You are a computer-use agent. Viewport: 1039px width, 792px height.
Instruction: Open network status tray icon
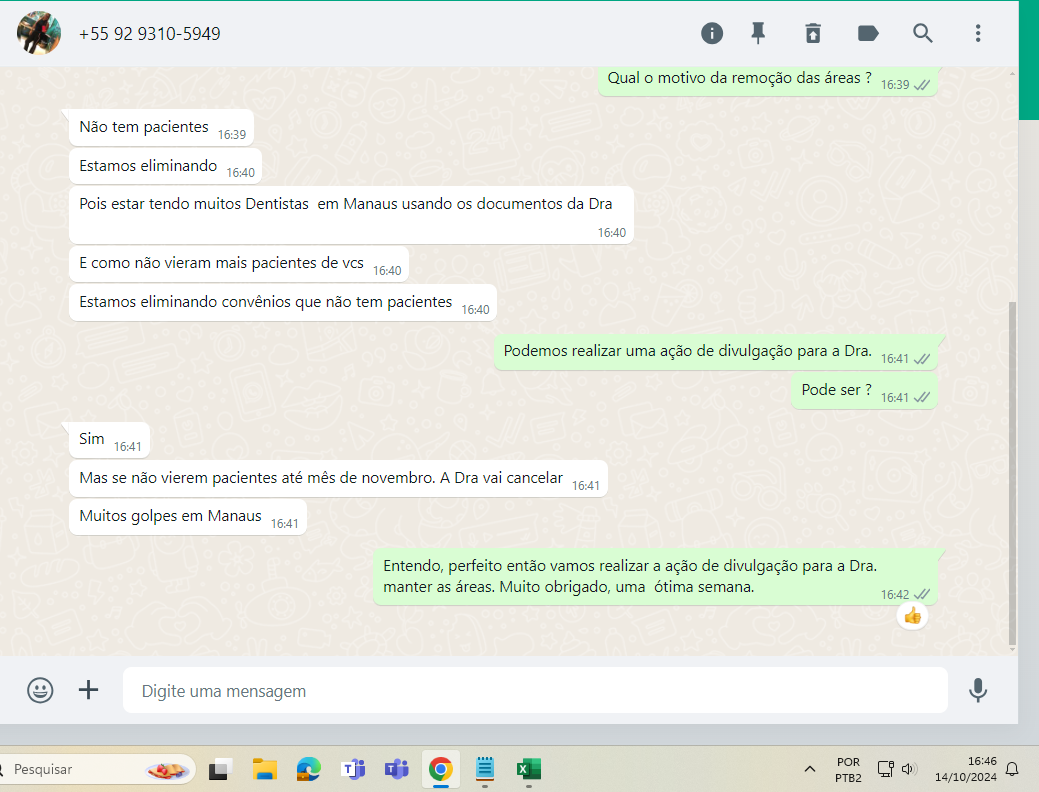(x=886, y=769)
